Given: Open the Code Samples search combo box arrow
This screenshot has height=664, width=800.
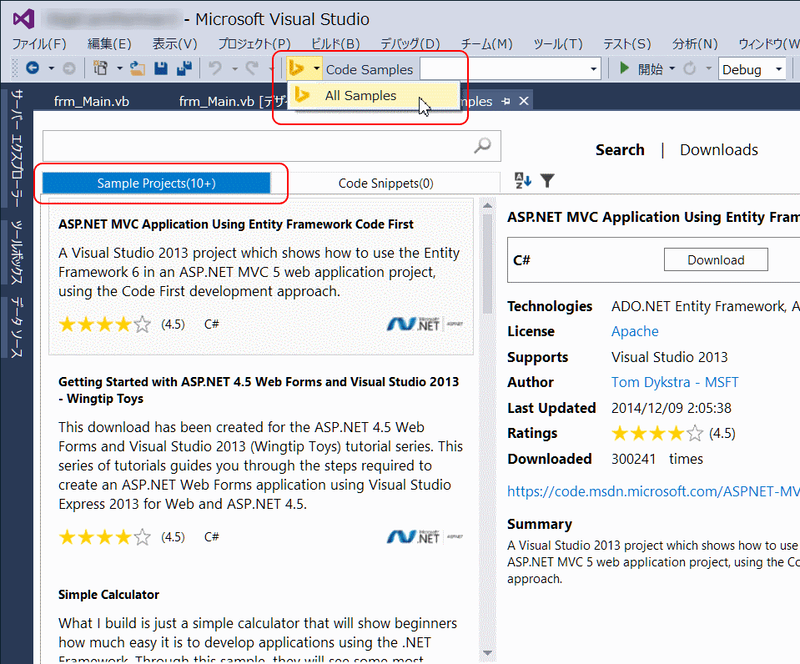Looking at the screenshot, I should point(593,68).
